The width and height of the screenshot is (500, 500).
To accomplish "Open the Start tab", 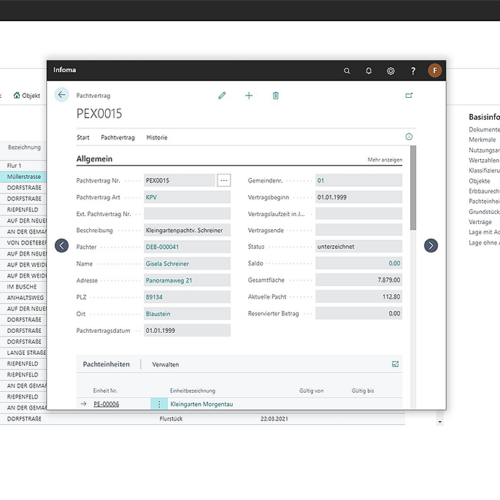I will [83, 137].
